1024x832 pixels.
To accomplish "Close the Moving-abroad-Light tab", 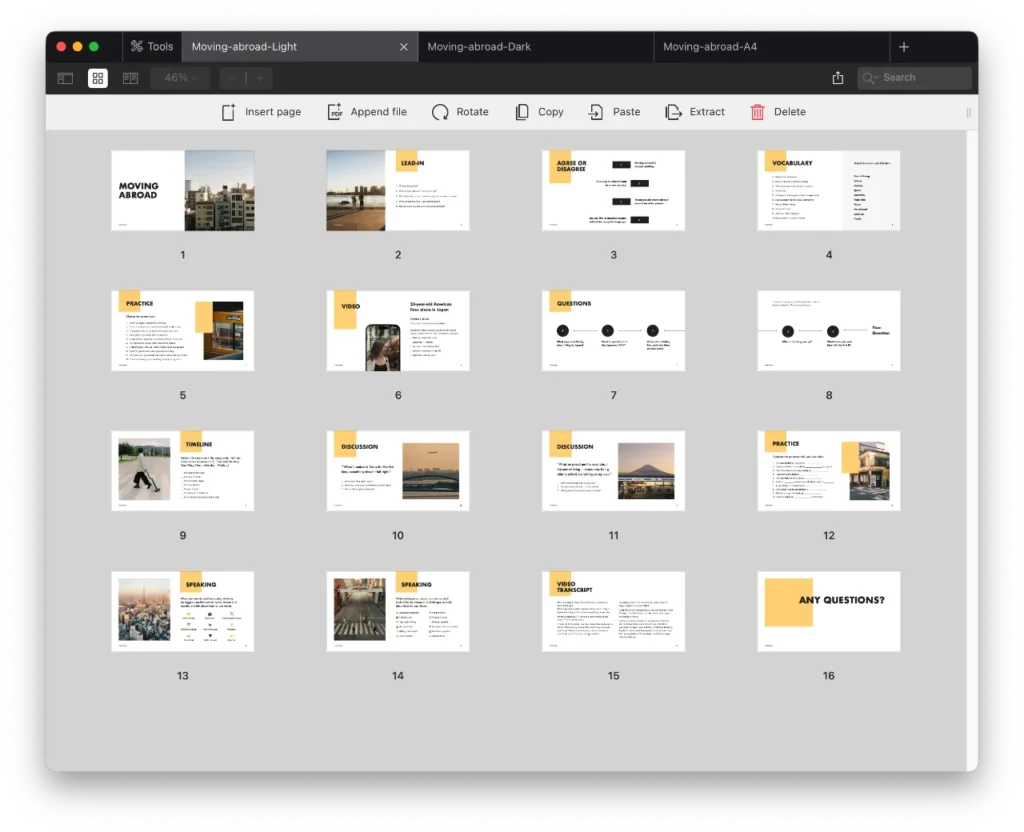I will pyautogui.click(x=404, y=46).
